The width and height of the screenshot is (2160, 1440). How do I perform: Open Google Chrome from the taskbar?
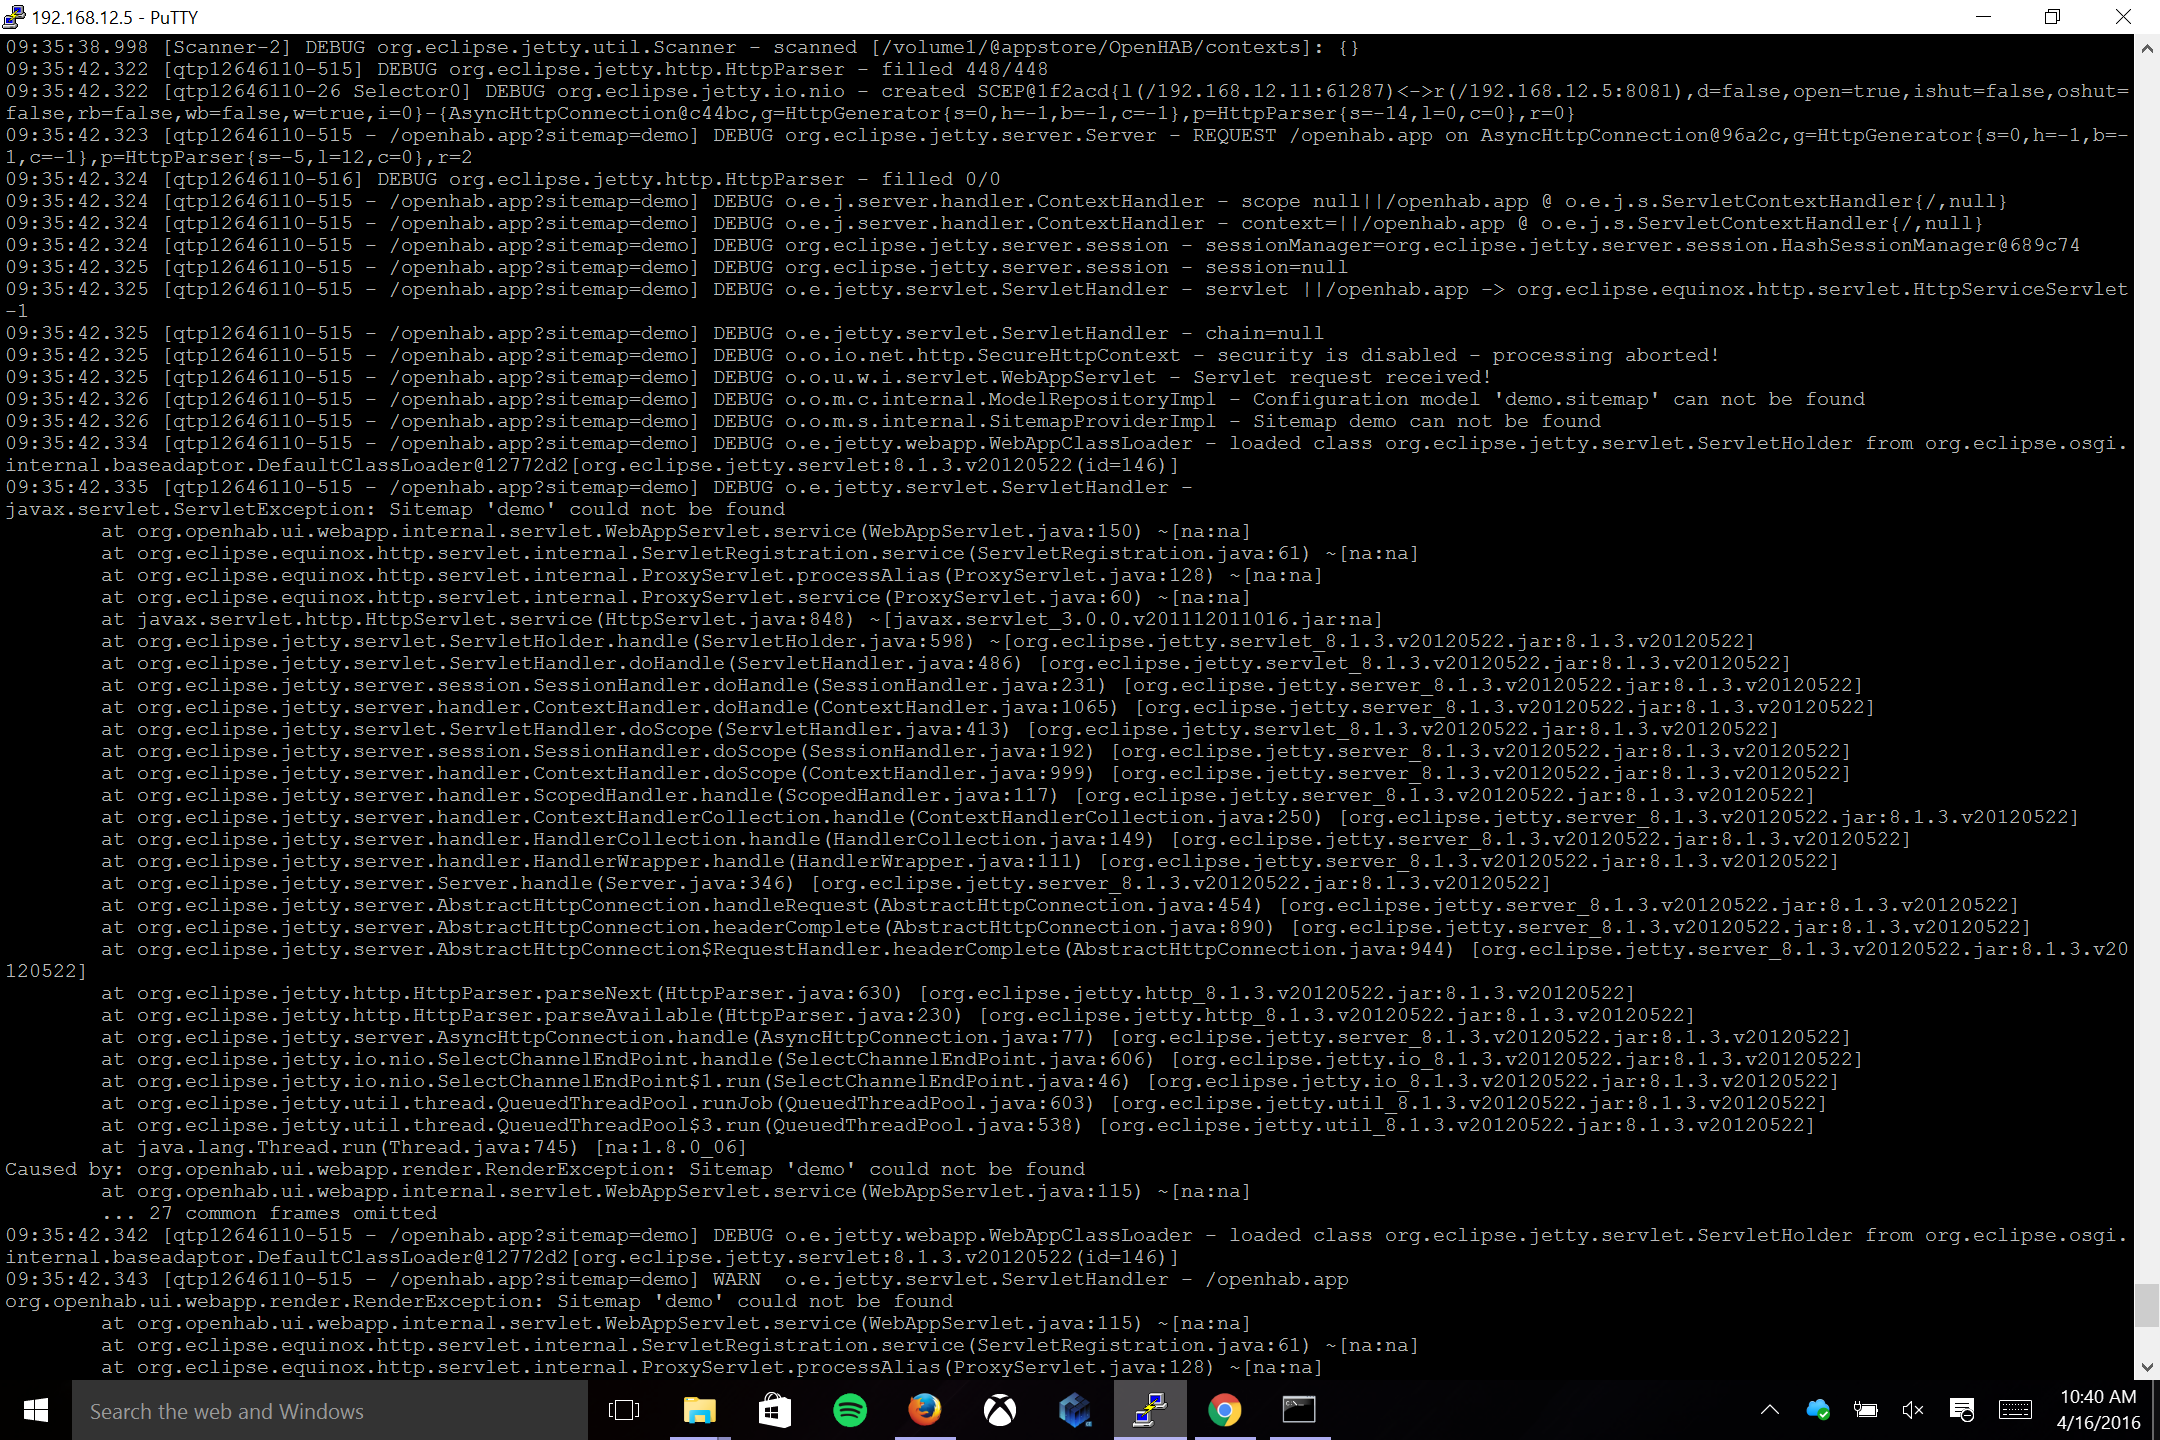[1224, 1410]
